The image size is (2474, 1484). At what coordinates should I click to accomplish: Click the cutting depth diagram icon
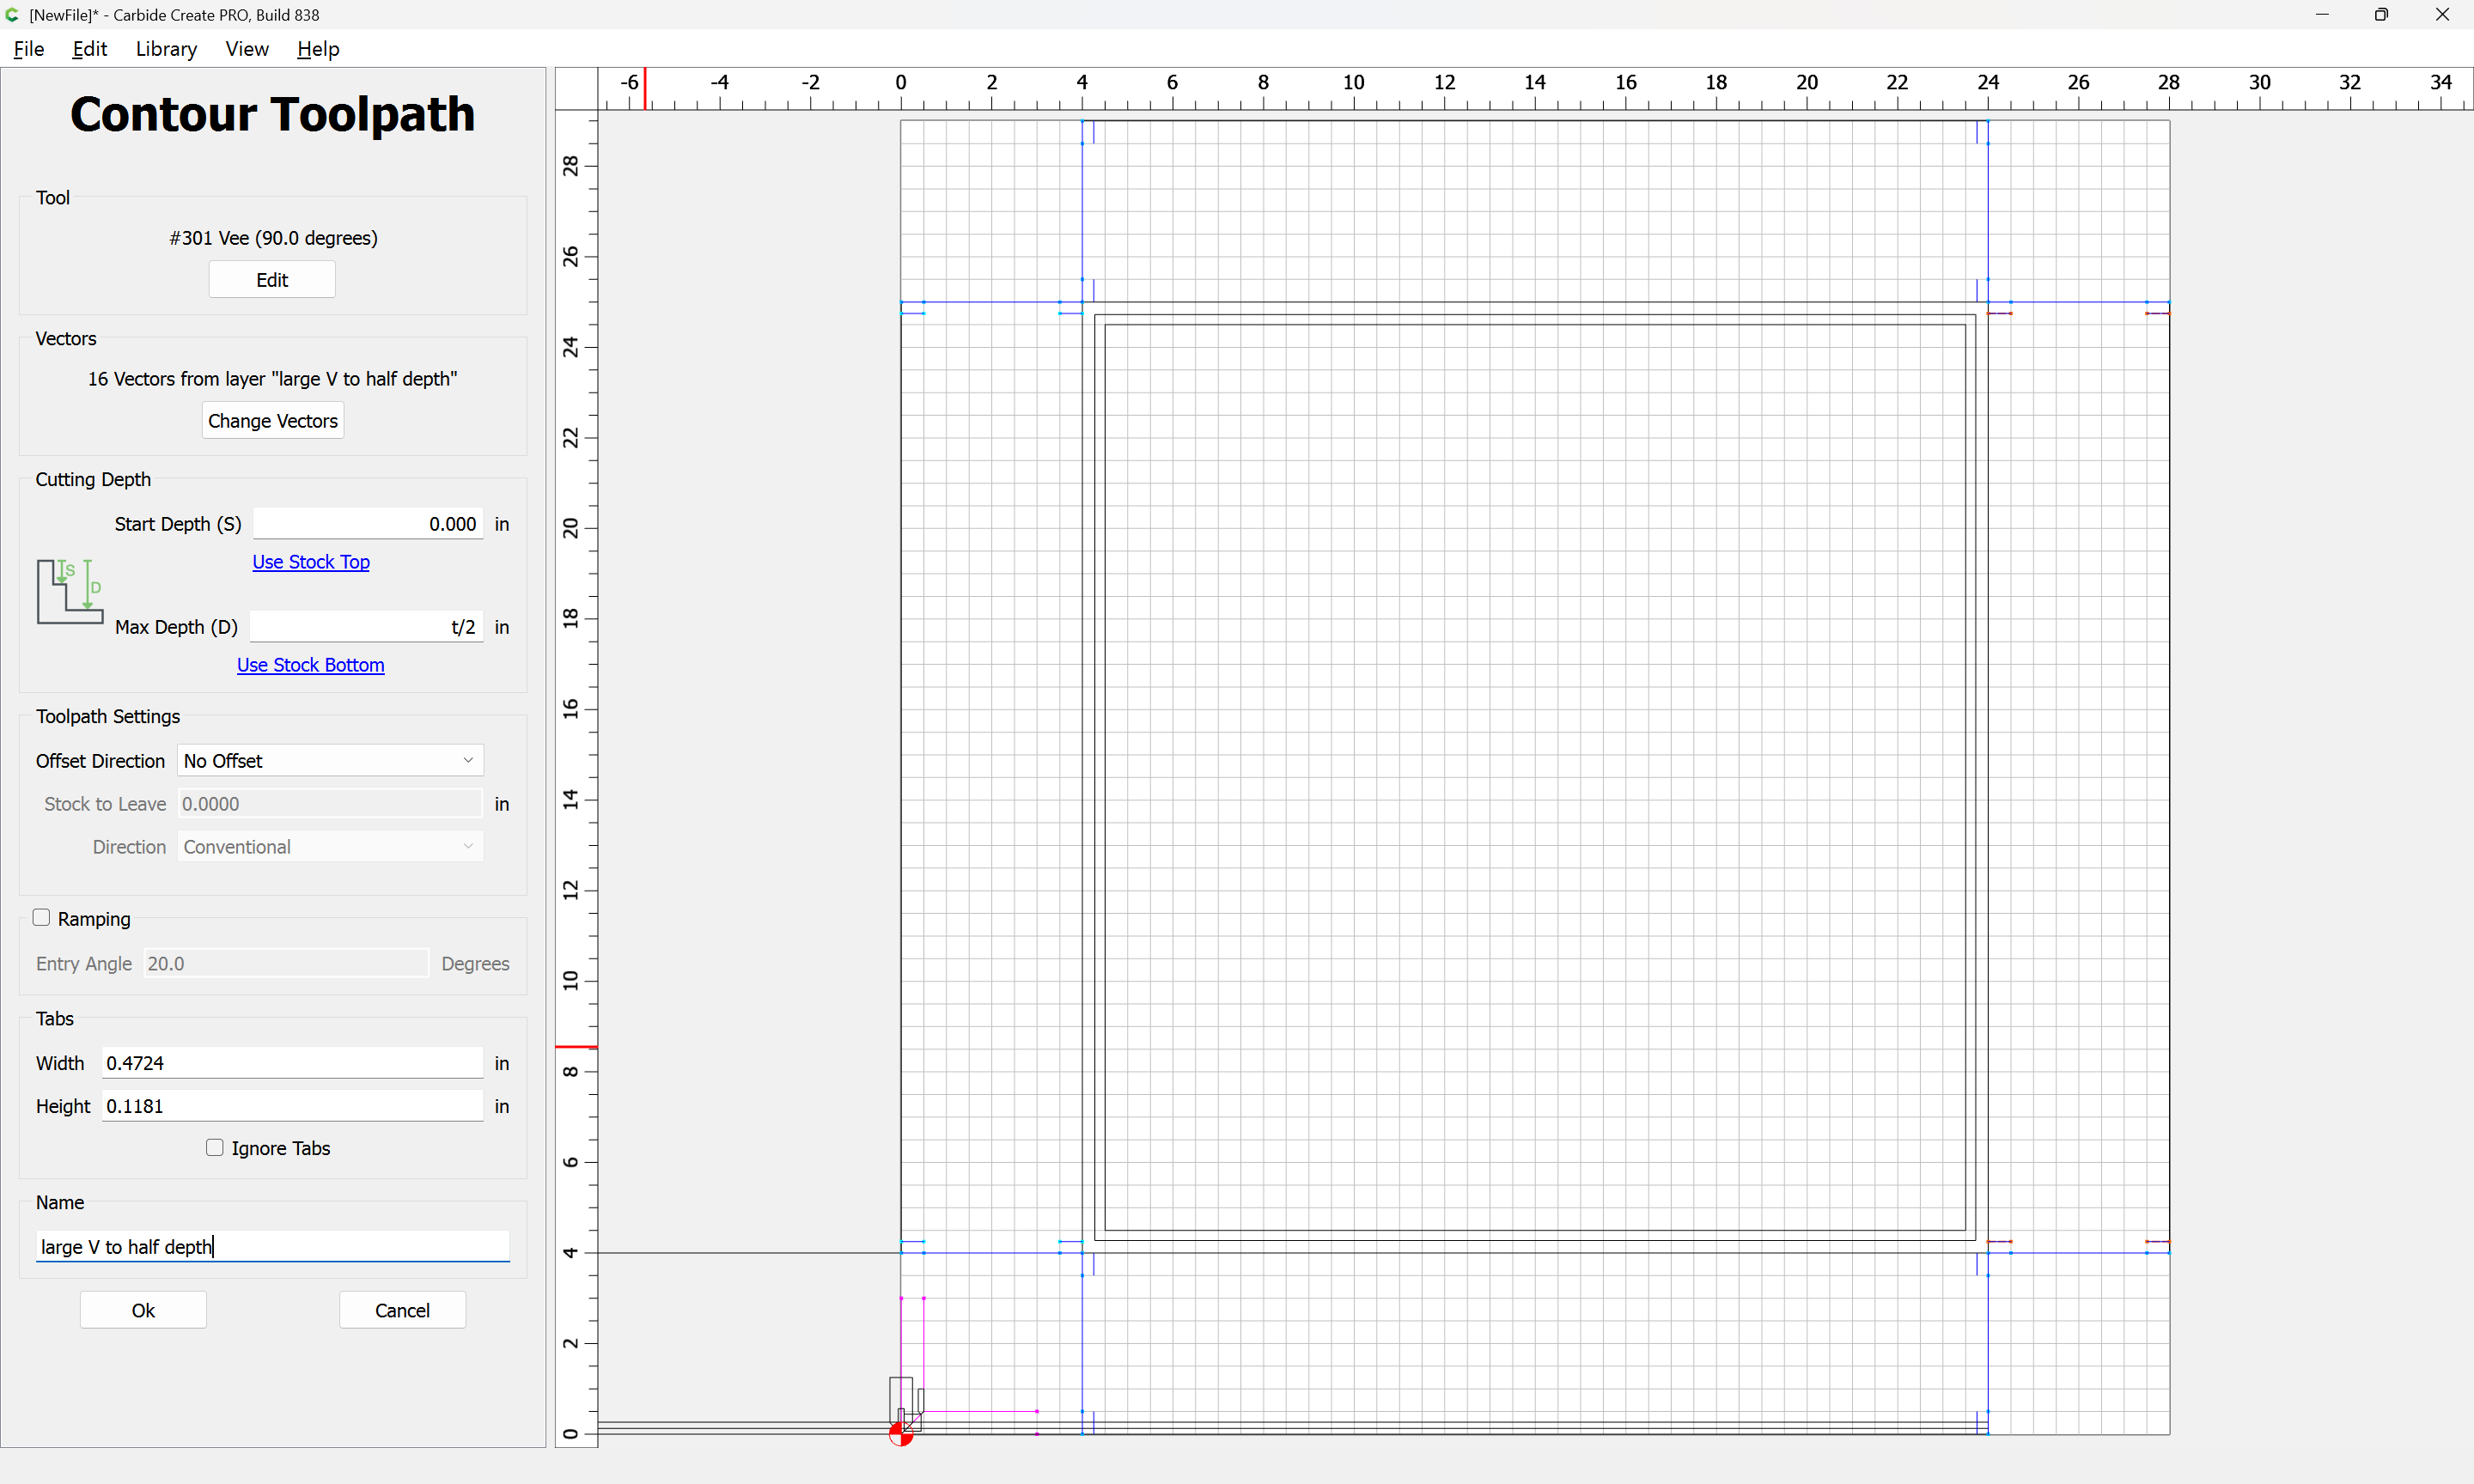(x=69, y=591)
